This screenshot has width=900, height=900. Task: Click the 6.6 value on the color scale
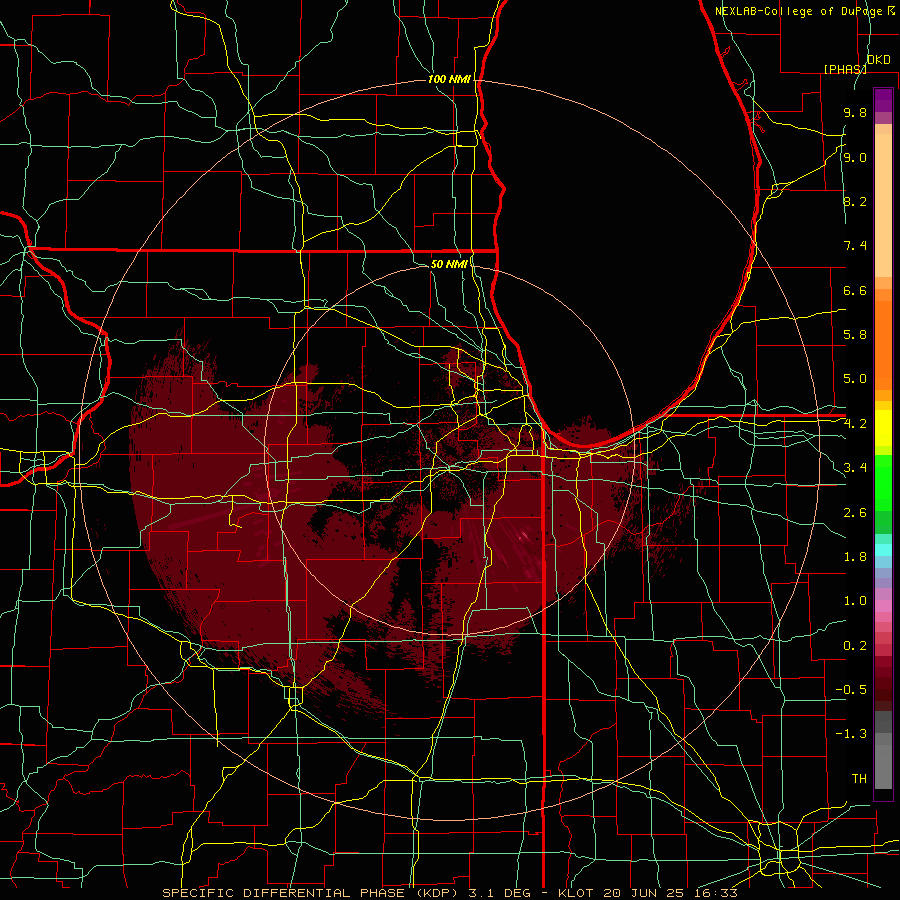point(855,290)
